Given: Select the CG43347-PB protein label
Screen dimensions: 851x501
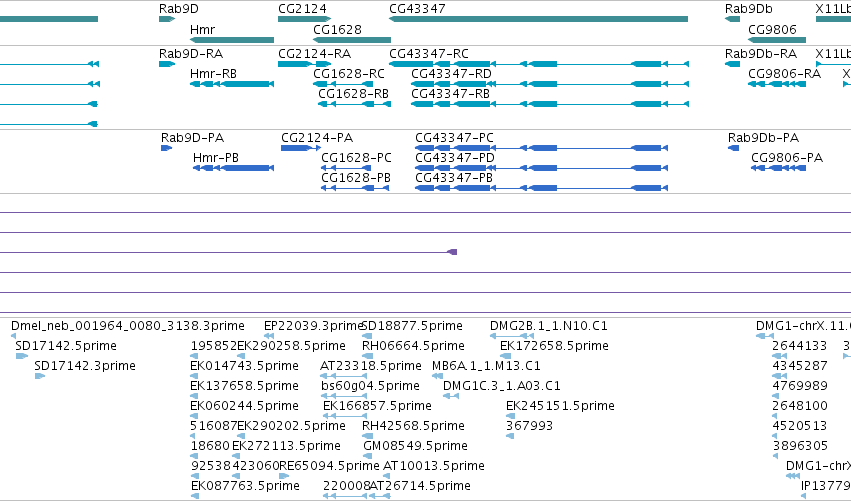Looking at the screenshot, I should 454,178.
